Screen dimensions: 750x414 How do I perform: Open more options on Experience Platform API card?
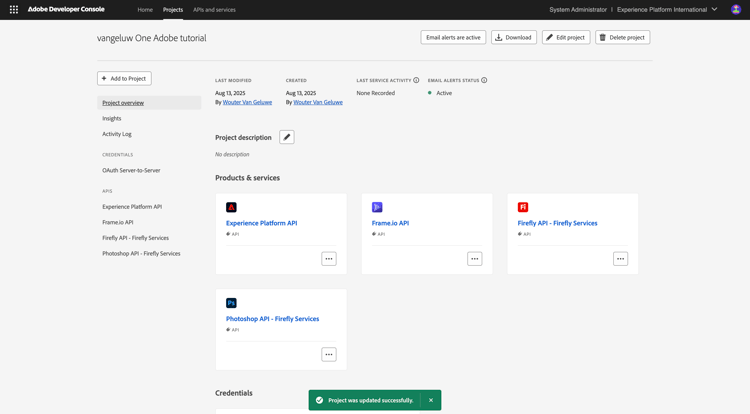pos(329,259)
